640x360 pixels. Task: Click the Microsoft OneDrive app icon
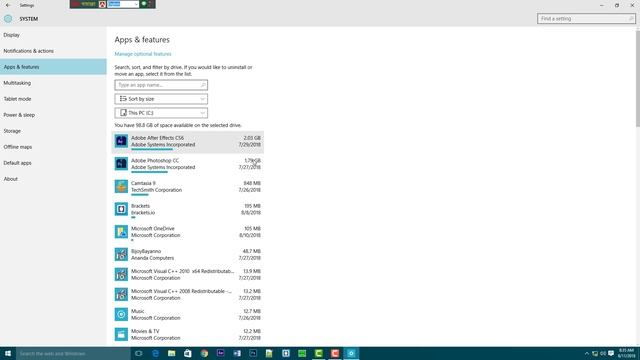tap(121, 232)
